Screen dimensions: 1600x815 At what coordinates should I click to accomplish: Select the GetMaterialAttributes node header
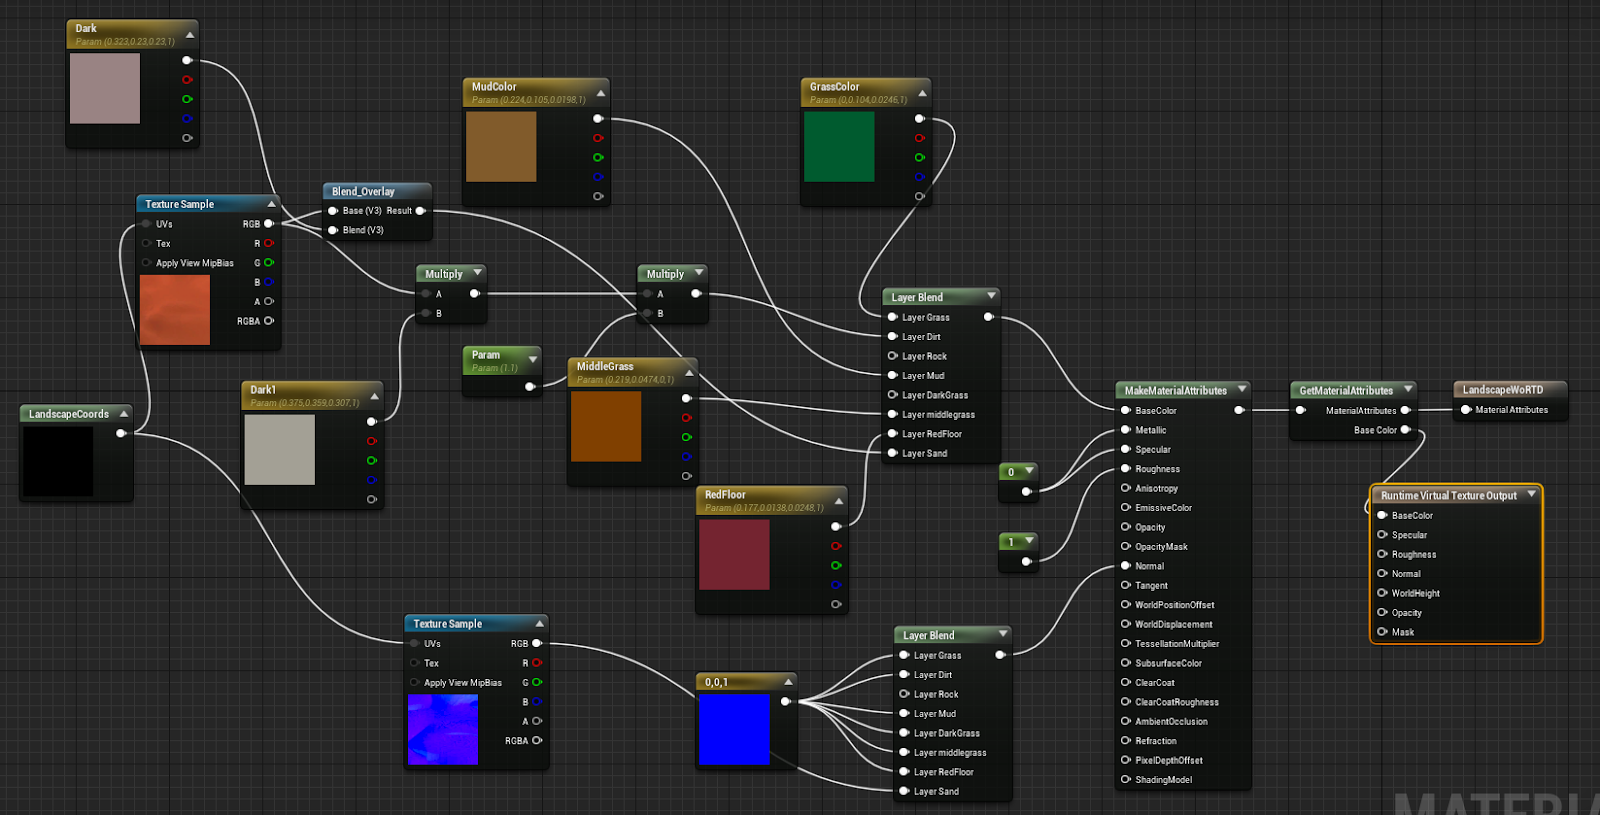click(1346, 390)
